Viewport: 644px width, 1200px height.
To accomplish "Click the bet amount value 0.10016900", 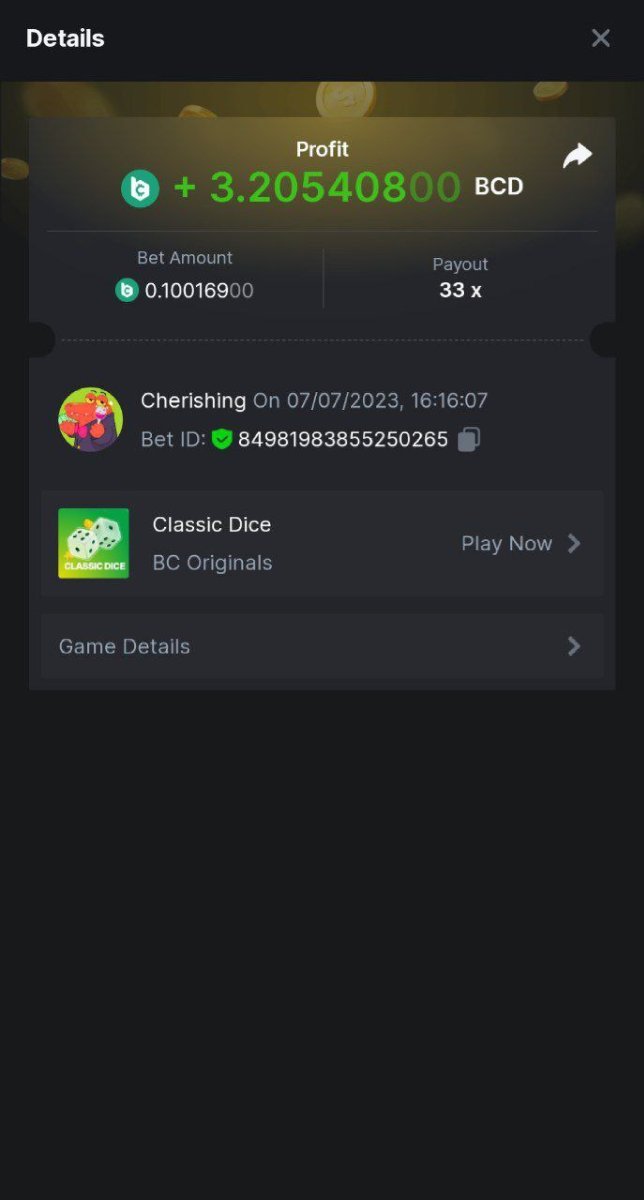I will [199, 291].
